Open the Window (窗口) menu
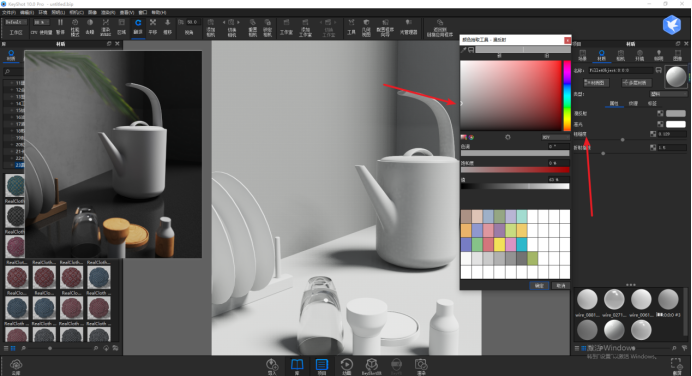The height and width of the screenshot is (376, 692). pyautogui.click(x=143, y=12)
